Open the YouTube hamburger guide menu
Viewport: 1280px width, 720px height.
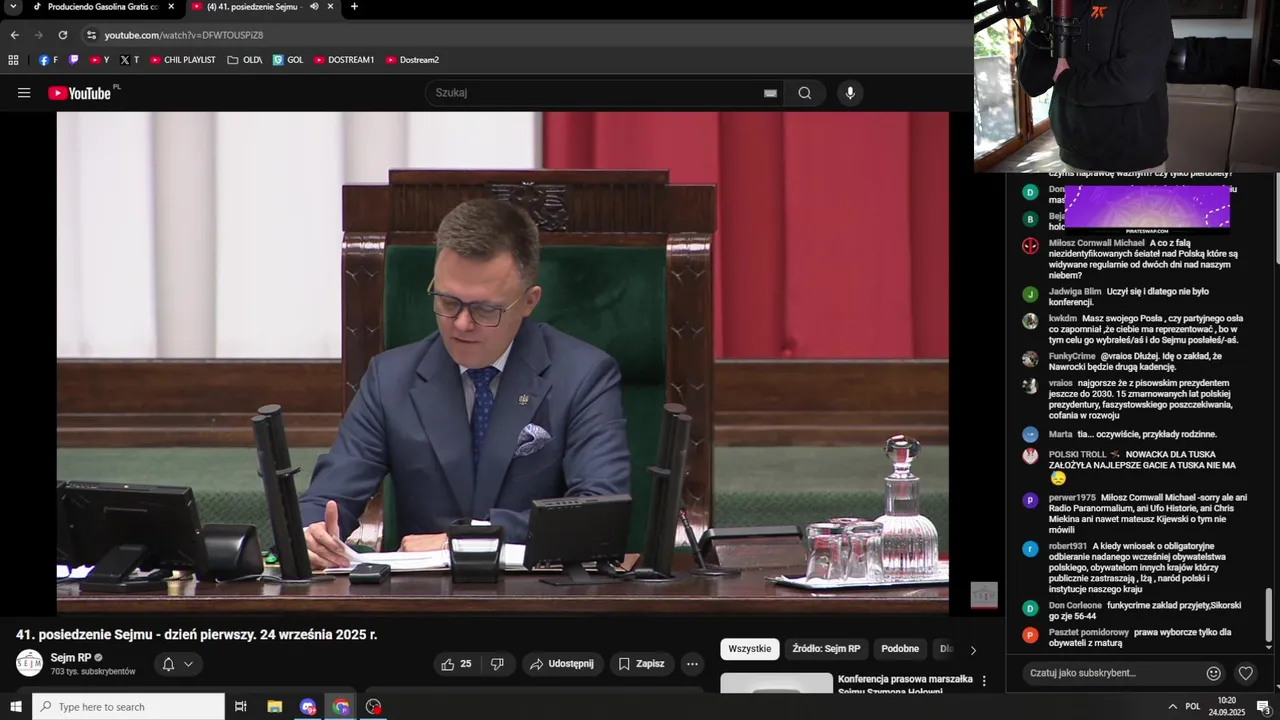24,93
